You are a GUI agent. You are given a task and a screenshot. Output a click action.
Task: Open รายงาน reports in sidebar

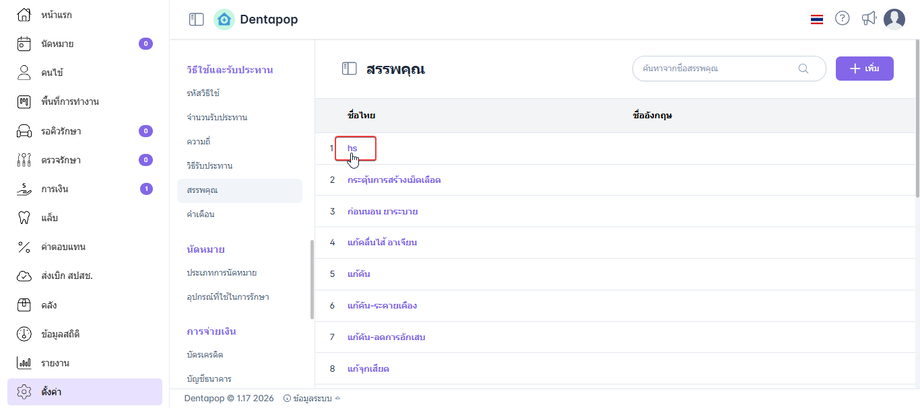coord(55,362)
